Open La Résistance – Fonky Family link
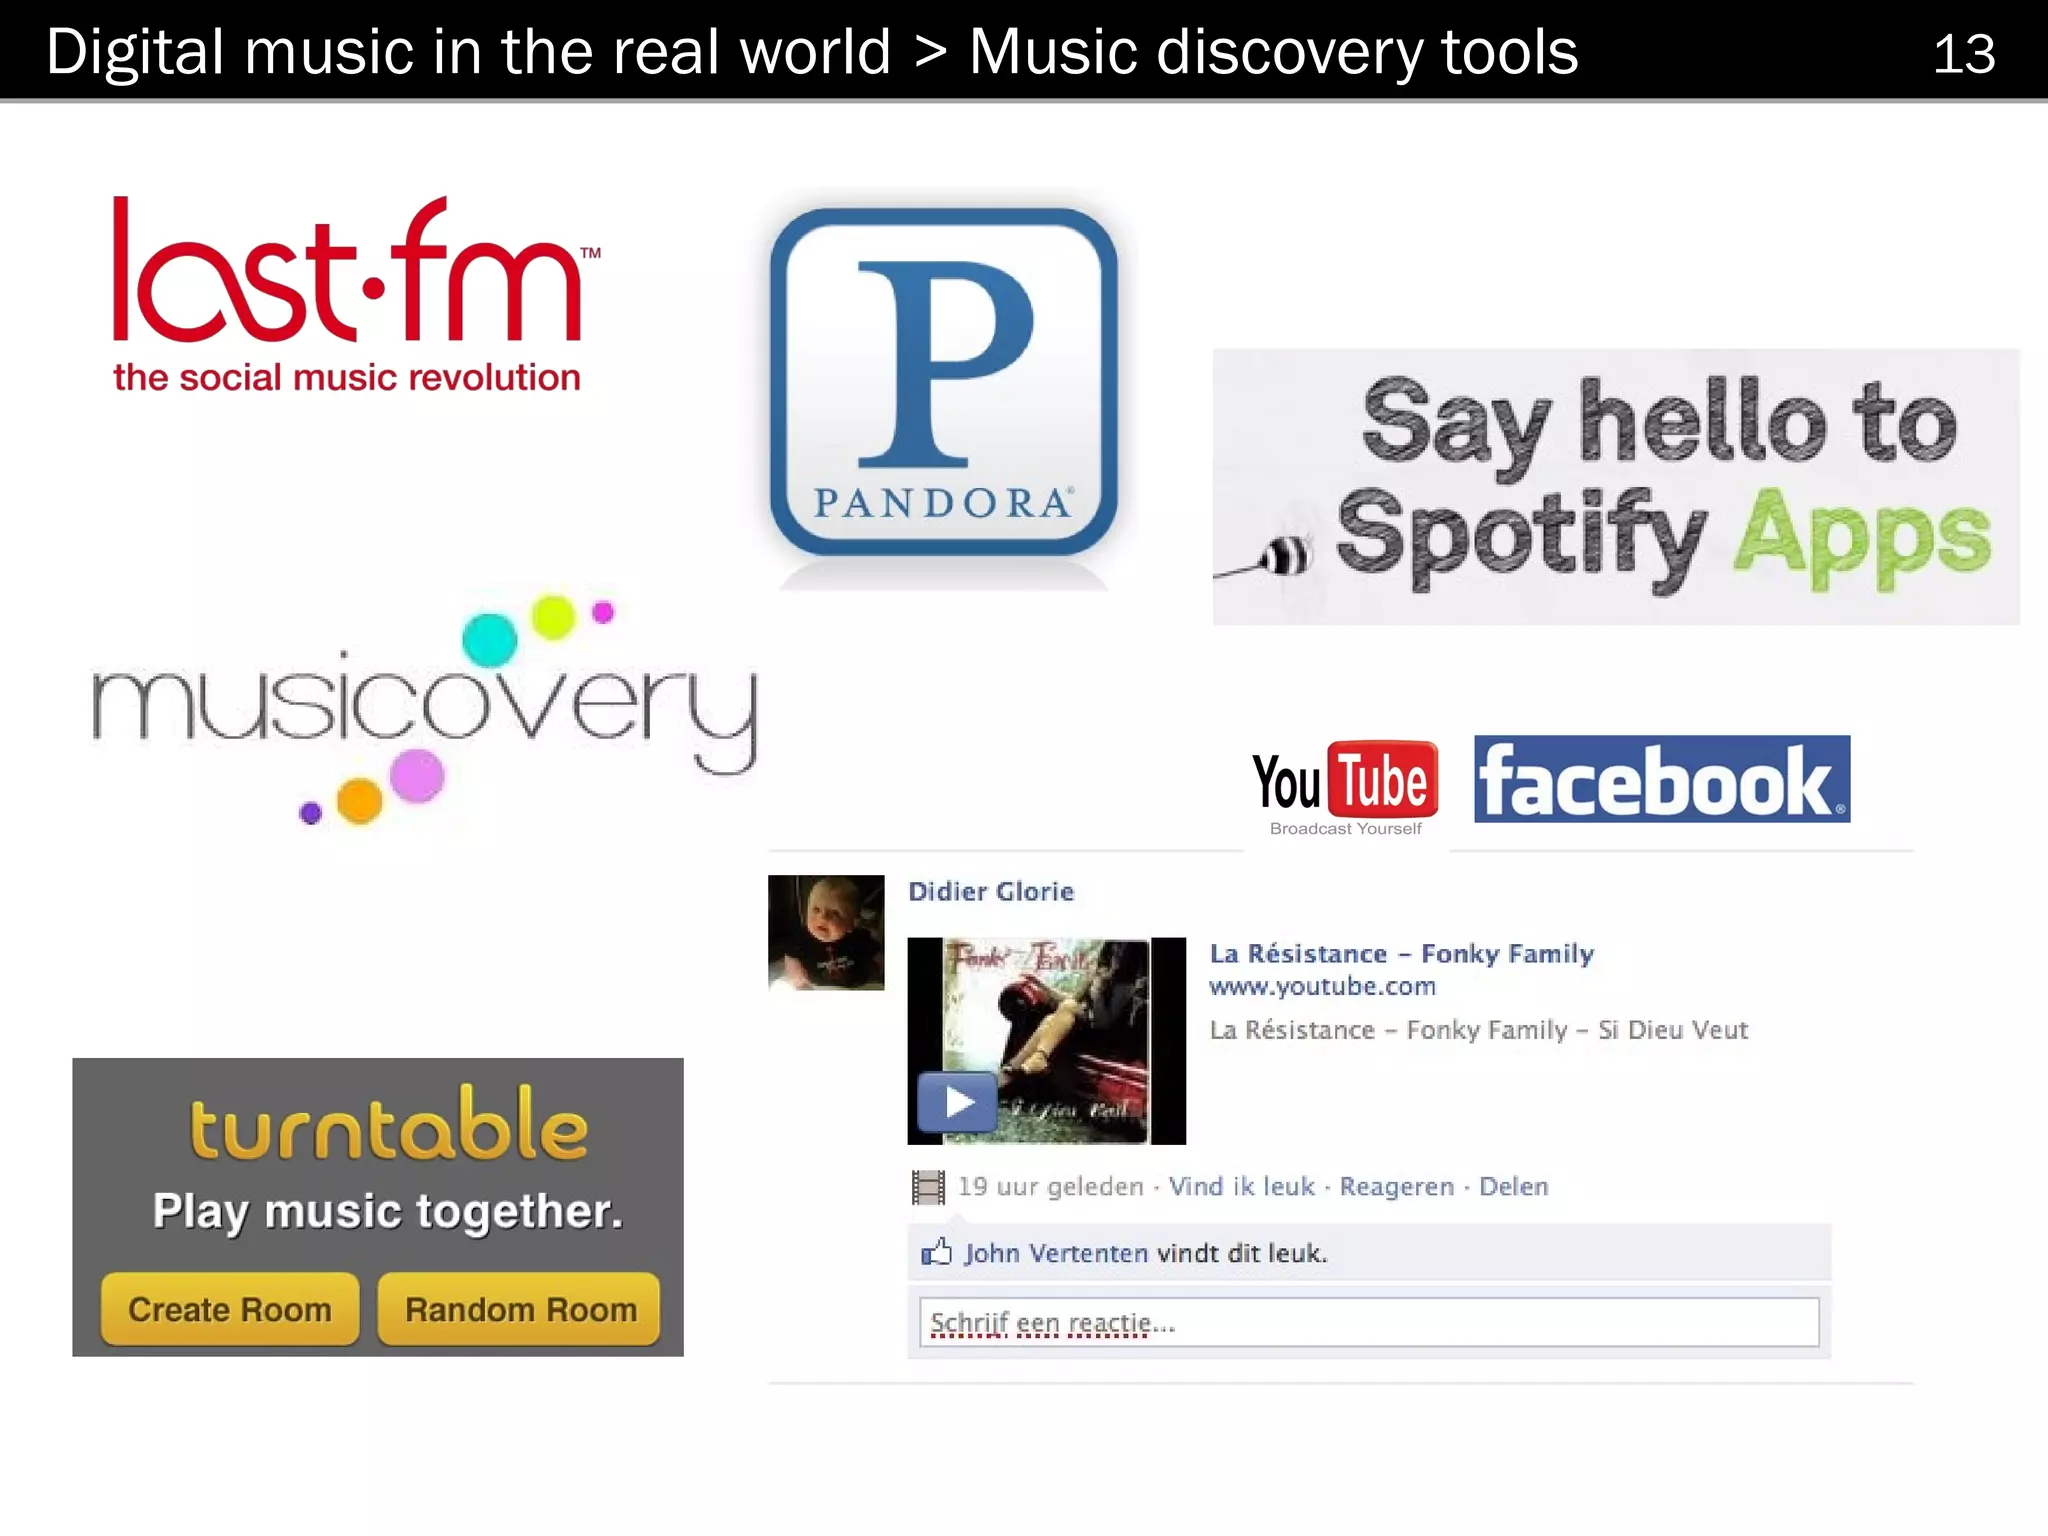The image size is (2048, 1536). (x=1402, y=953)
